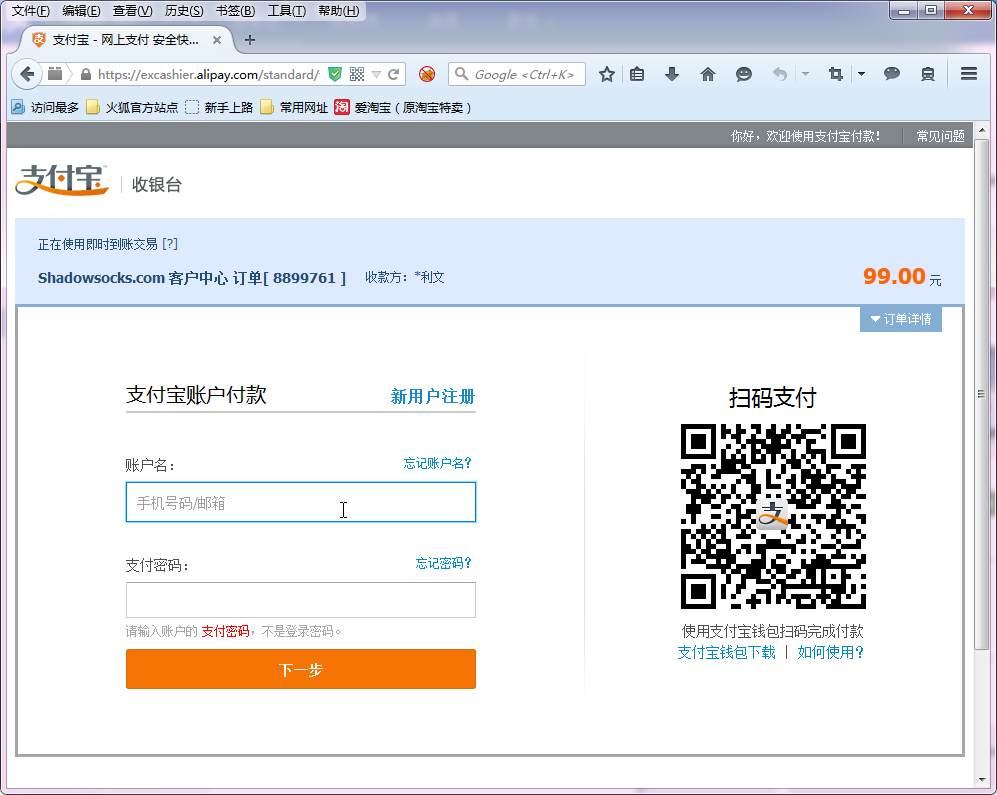Image resolution: width=997 pixels, height=795 pixels.
Task: Open the 访问最多 bookmark
Action: [45, 107]
